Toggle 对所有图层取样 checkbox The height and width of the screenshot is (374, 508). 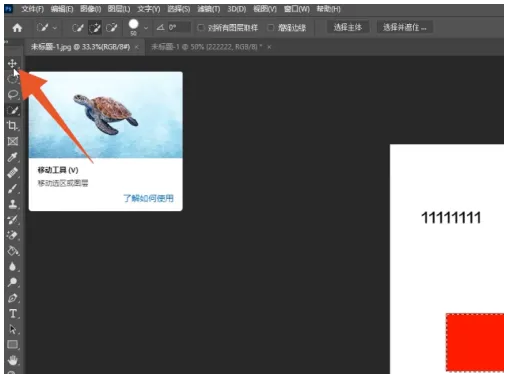[201, 28]
